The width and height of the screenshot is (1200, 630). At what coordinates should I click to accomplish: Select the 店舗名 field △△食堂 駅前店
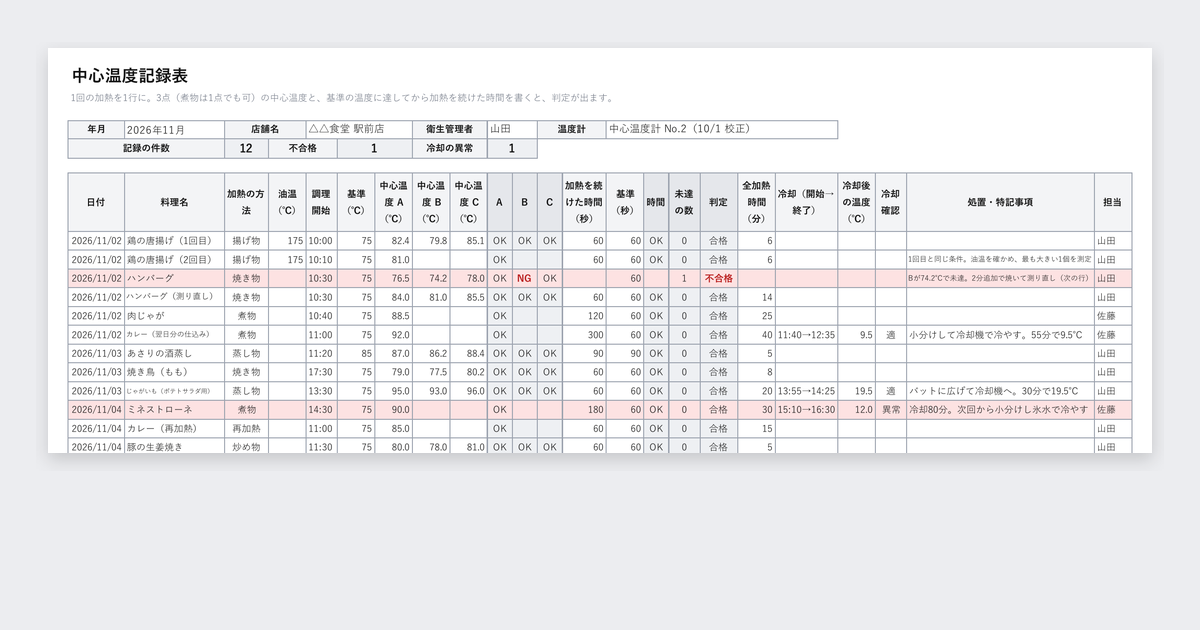[x=358, y=129]
